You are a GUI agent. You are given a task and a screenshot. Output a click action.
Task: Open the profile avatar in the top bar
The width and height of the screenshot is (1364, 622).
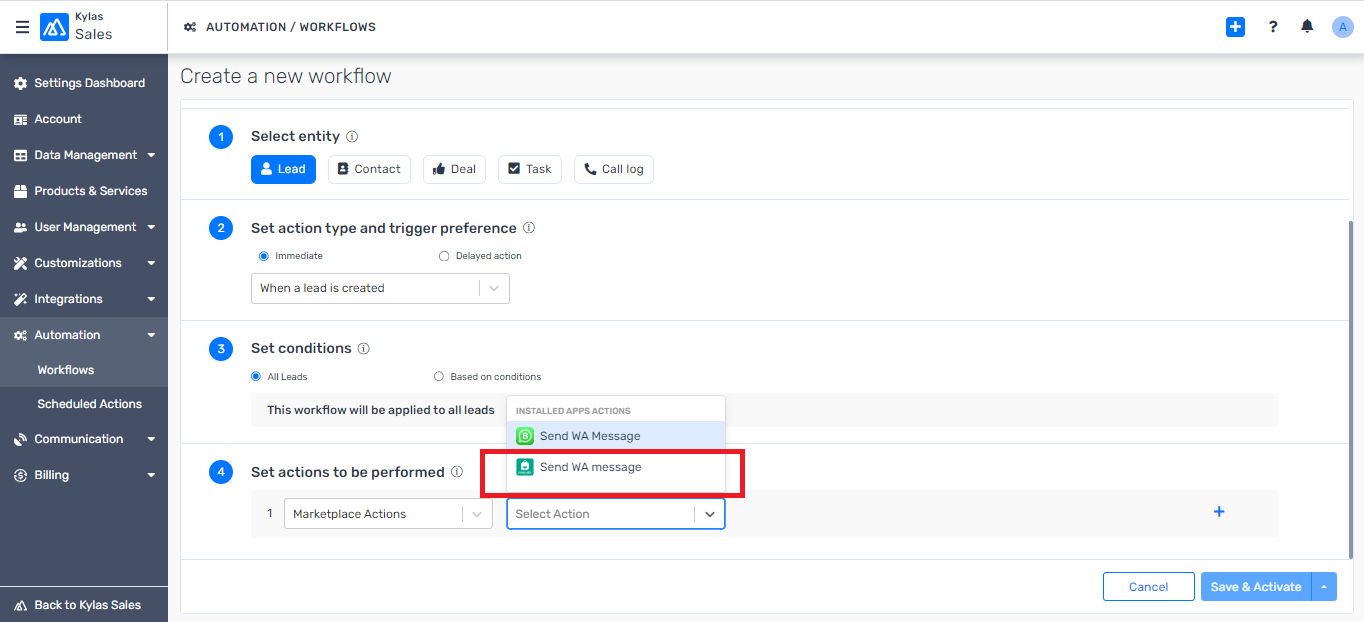(1342, 26)
